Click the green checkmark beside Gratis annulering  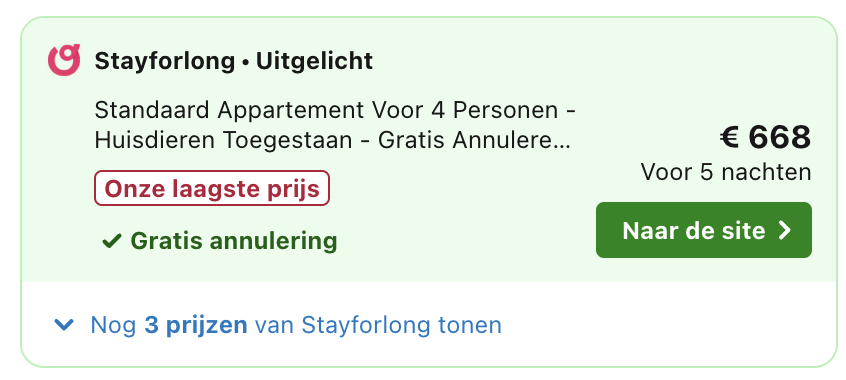click(111, 241)
